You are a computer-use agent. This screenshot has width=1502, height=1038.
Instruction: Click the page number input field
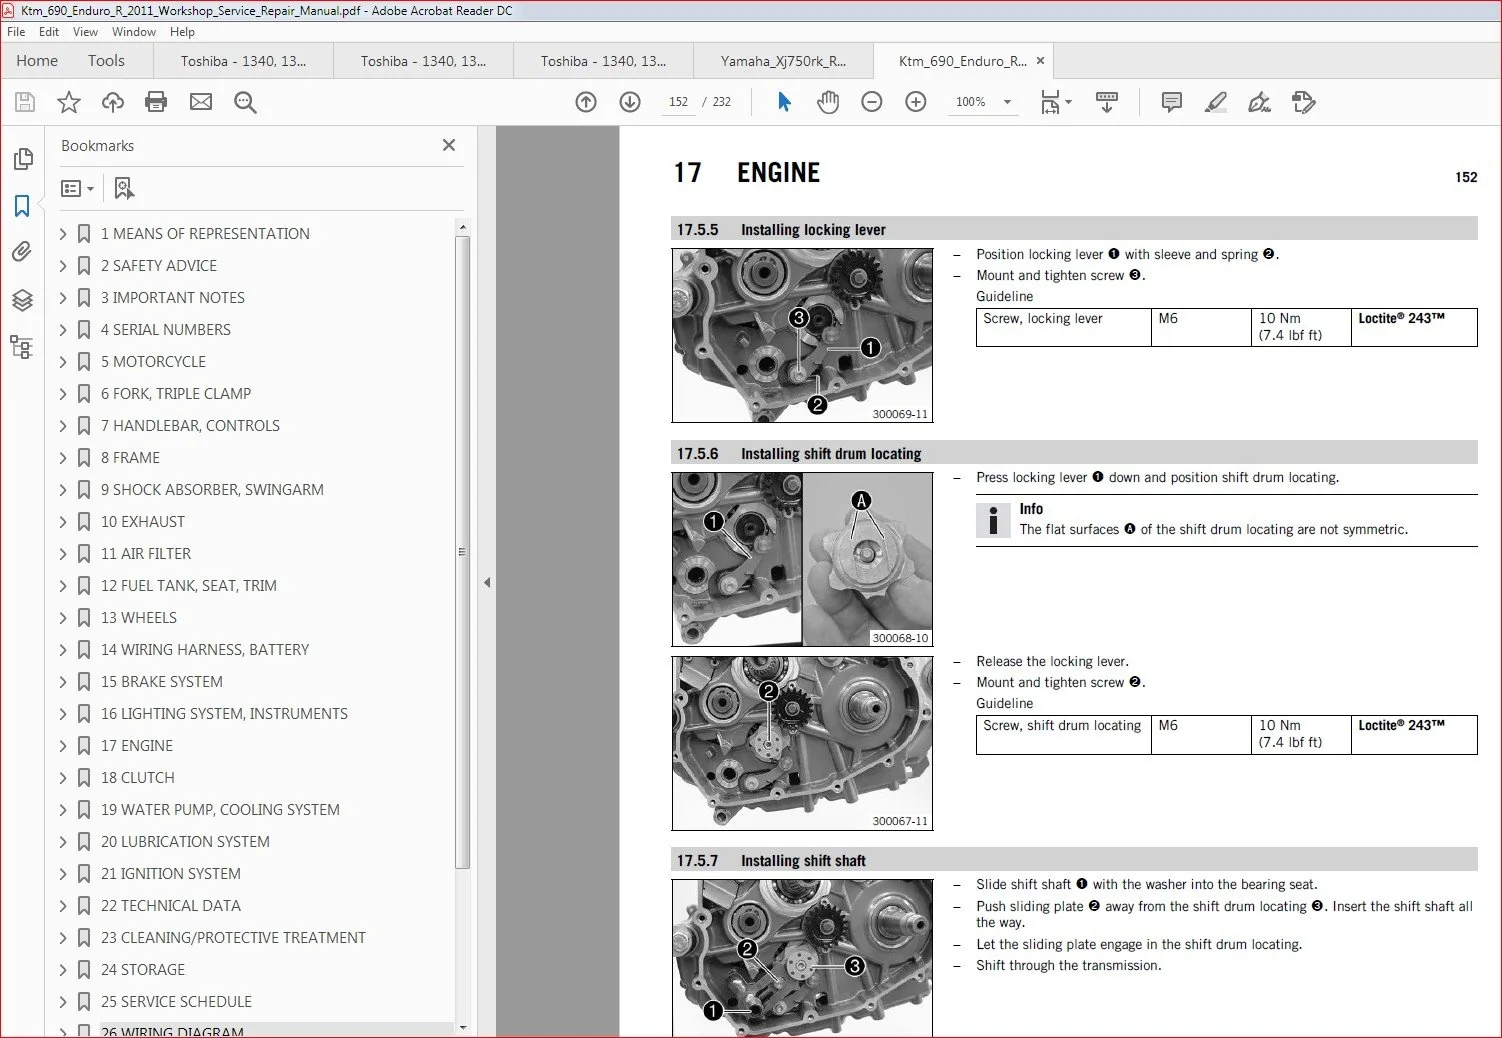click(x=678, y=102)
